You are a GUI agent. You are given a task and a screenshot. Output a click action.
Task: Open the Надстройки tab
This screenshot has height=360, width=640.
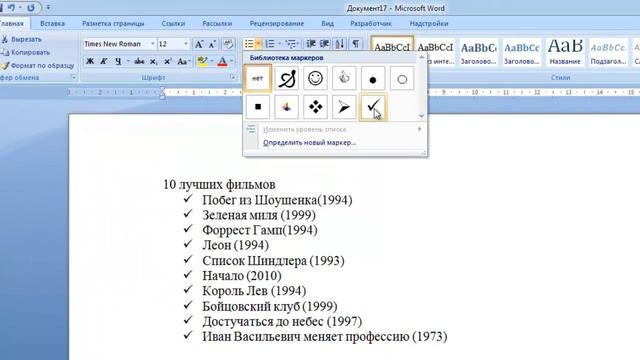(x=429, y=24)
